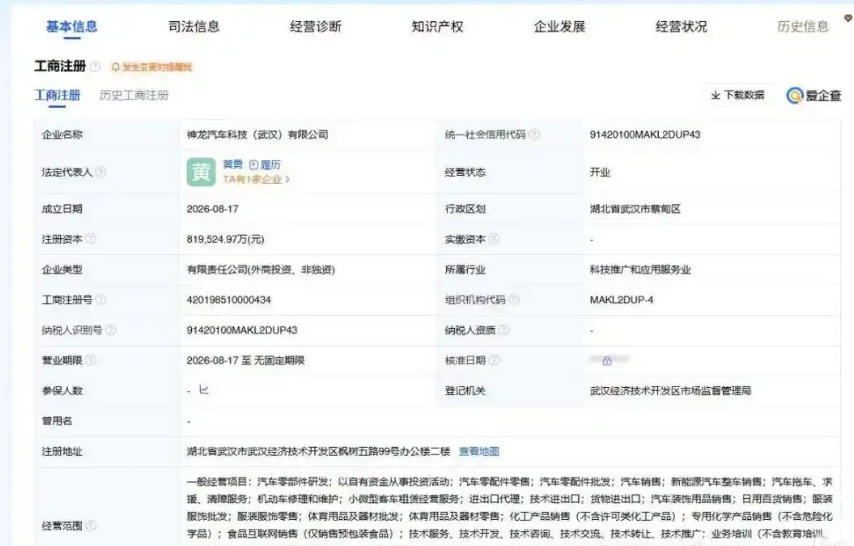This screenshot has width=854, height=546.
Task: Click 2026-08-17 至 无固定期限 value
Action: [246, 360]
